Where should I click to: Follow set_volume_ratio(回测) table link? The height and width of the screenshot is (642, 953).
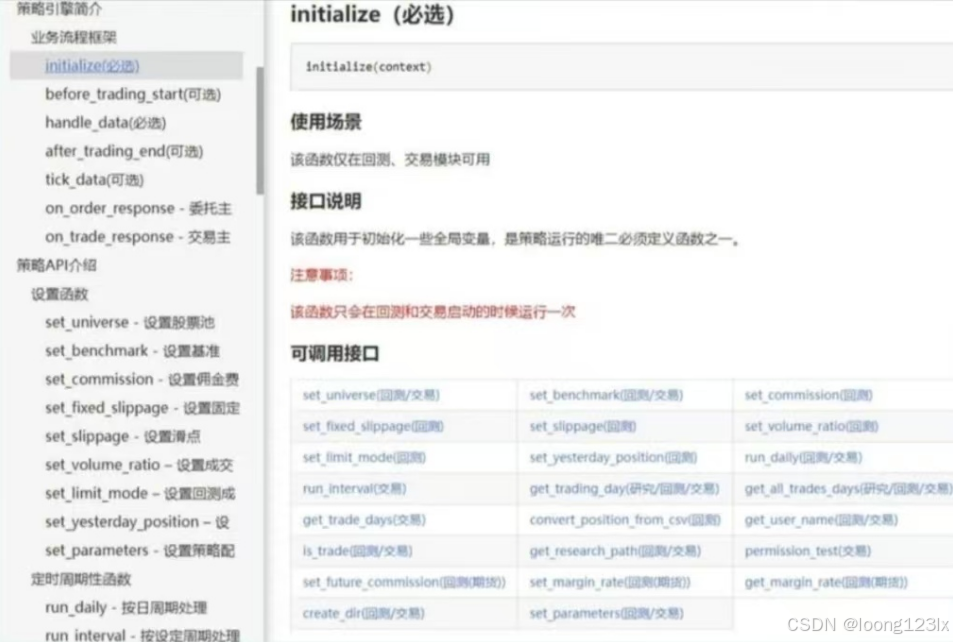[x=811, y=427]
